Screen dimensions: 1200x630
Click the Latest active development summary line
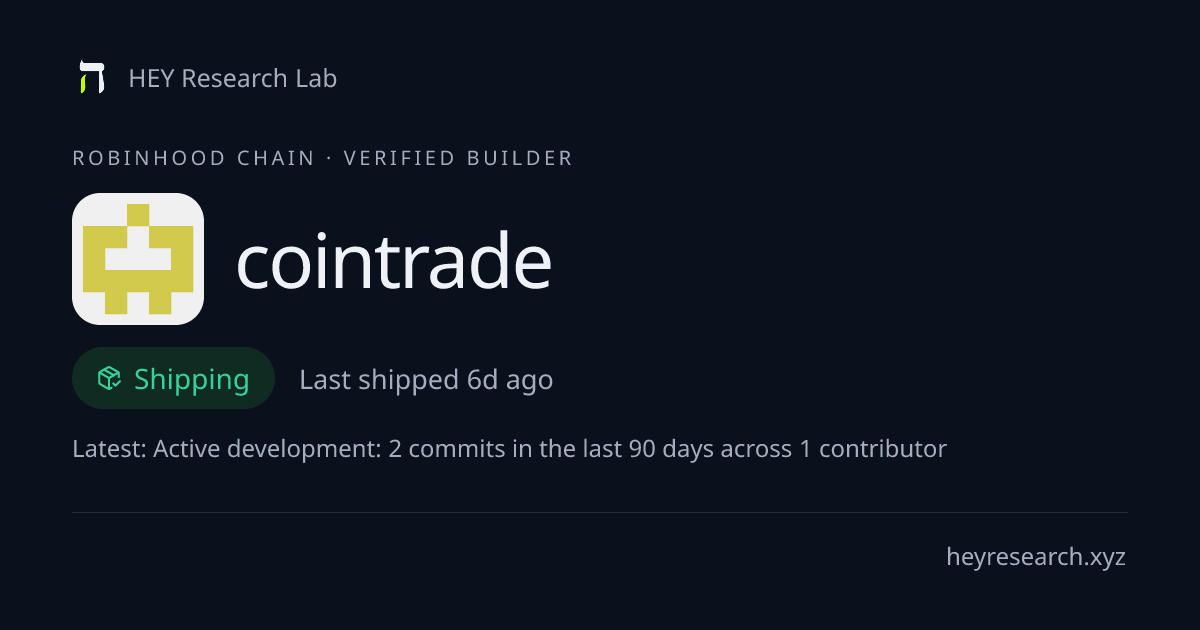point(509,449)
